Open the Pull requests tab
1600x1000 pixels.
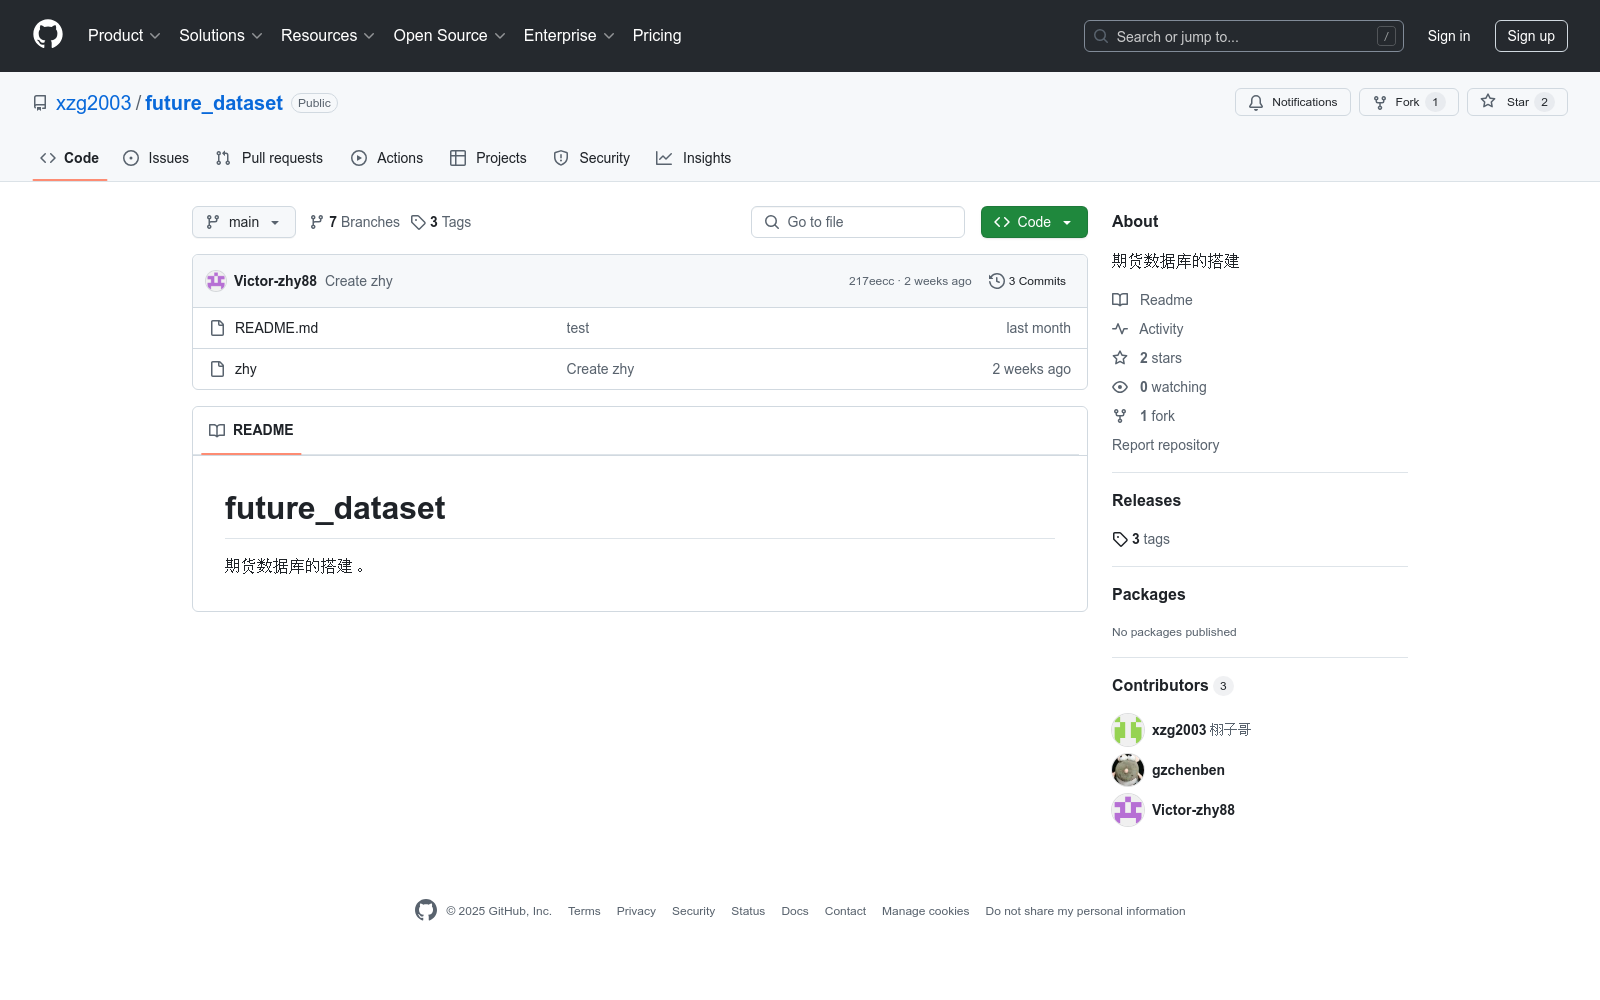click(x=269, y=158)
